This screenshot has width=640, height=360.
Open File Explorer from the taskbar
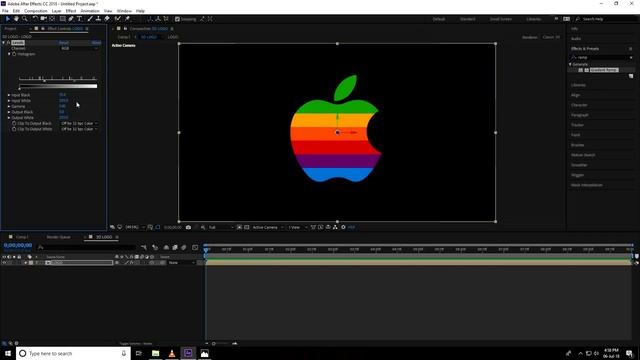click(156, 353)
